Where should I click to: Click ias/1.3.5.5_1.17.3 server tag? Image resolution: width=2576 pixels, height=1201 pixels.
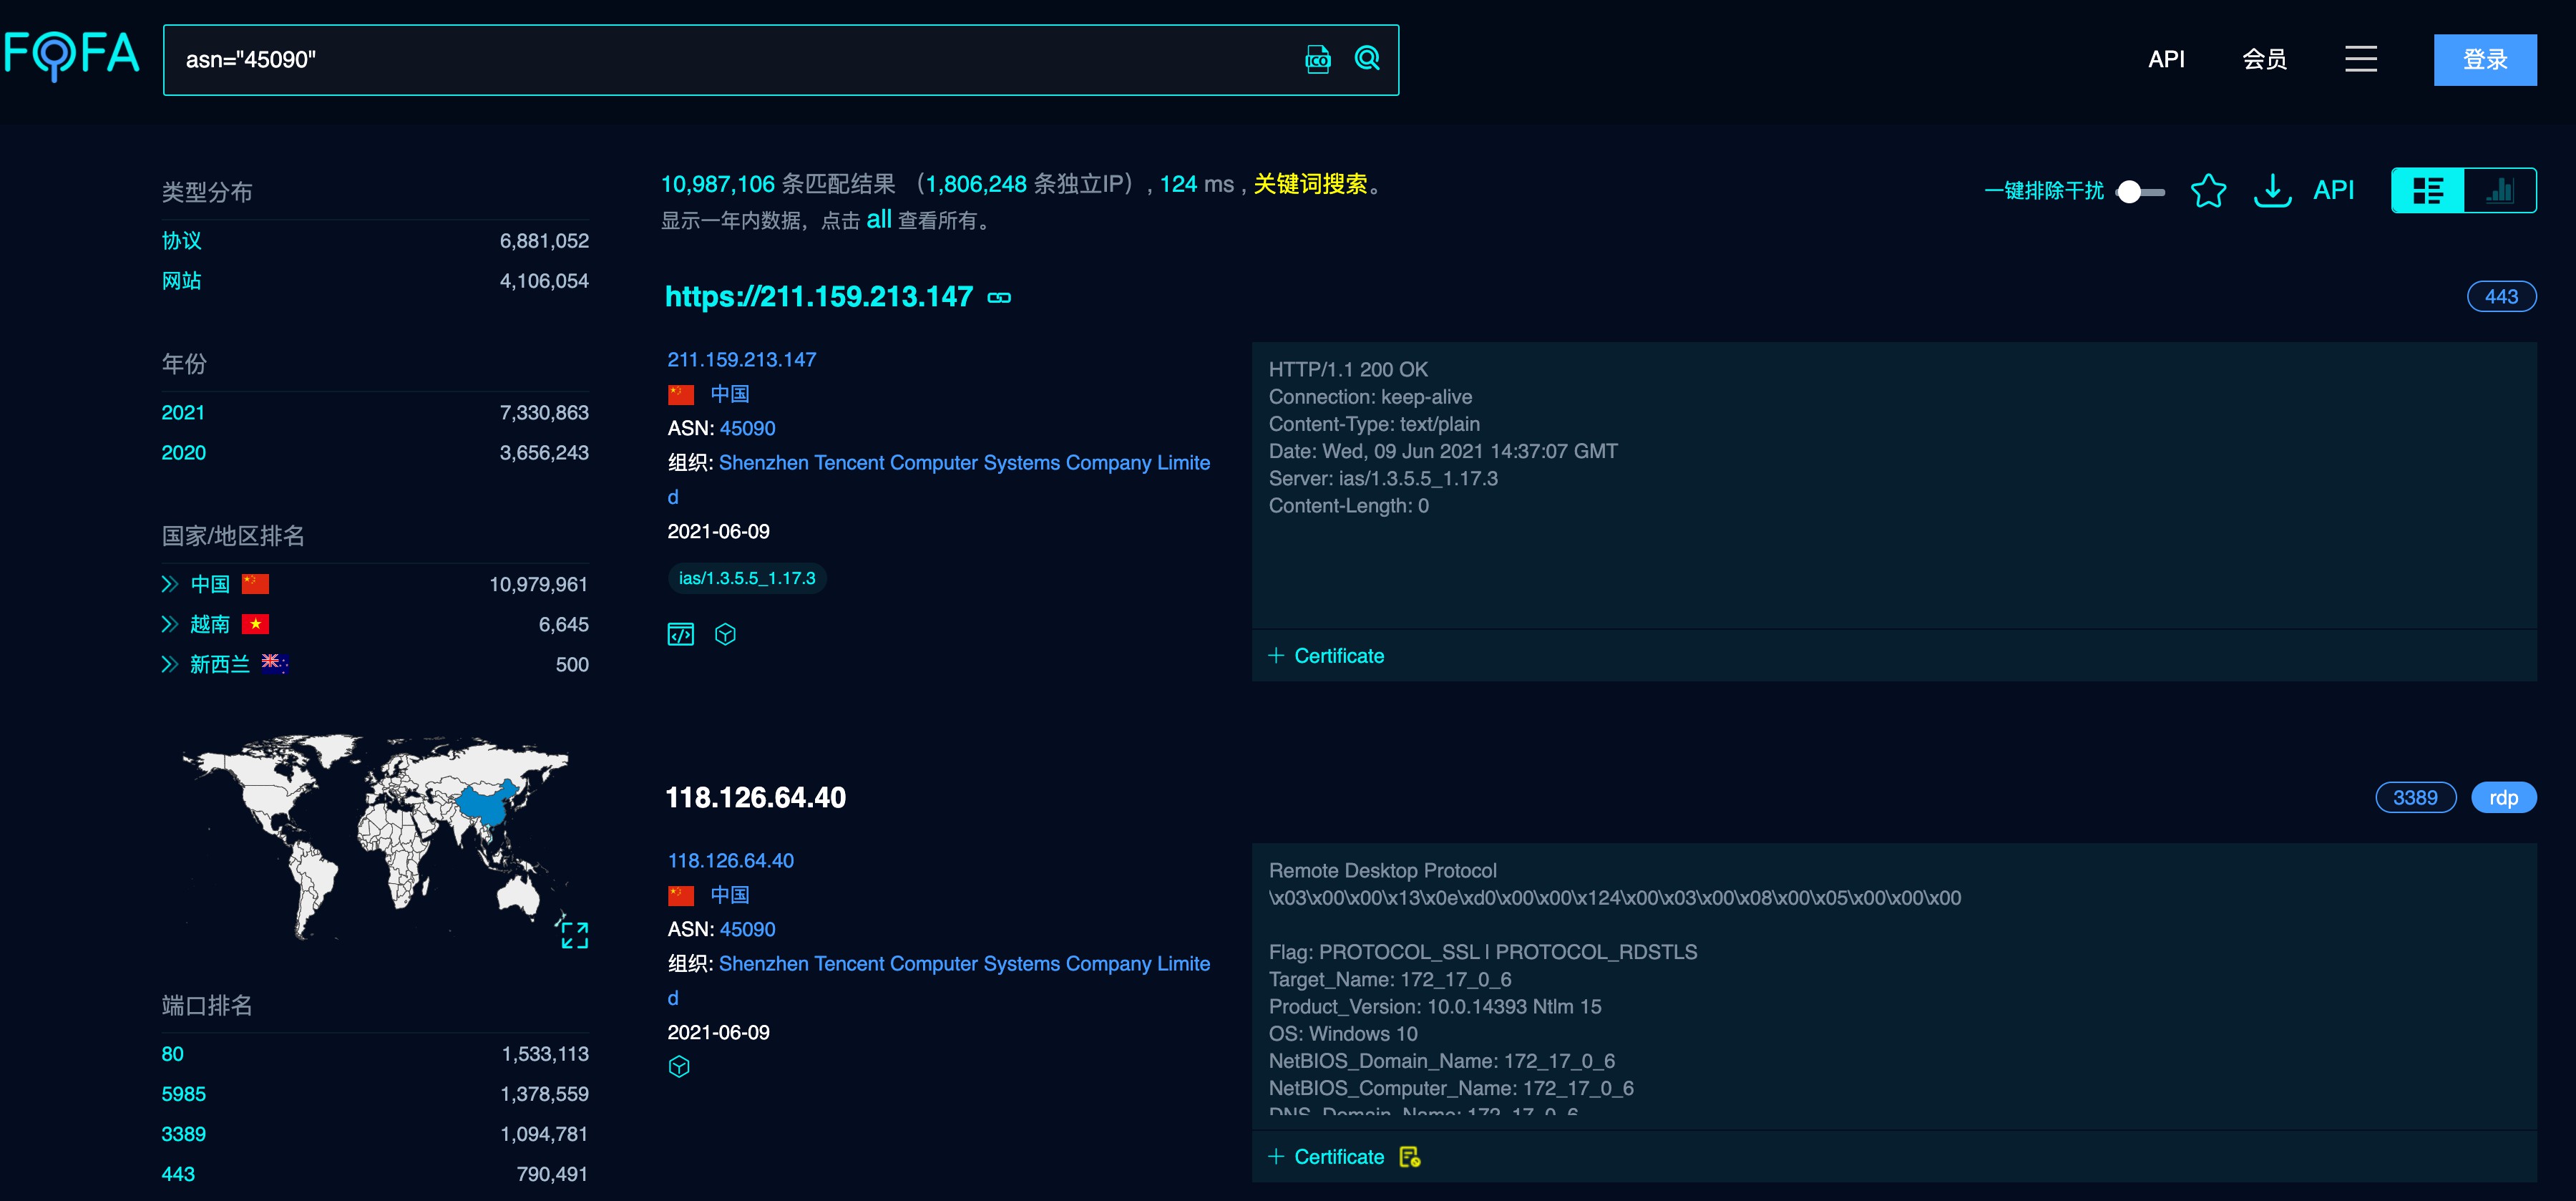point(746,578)
